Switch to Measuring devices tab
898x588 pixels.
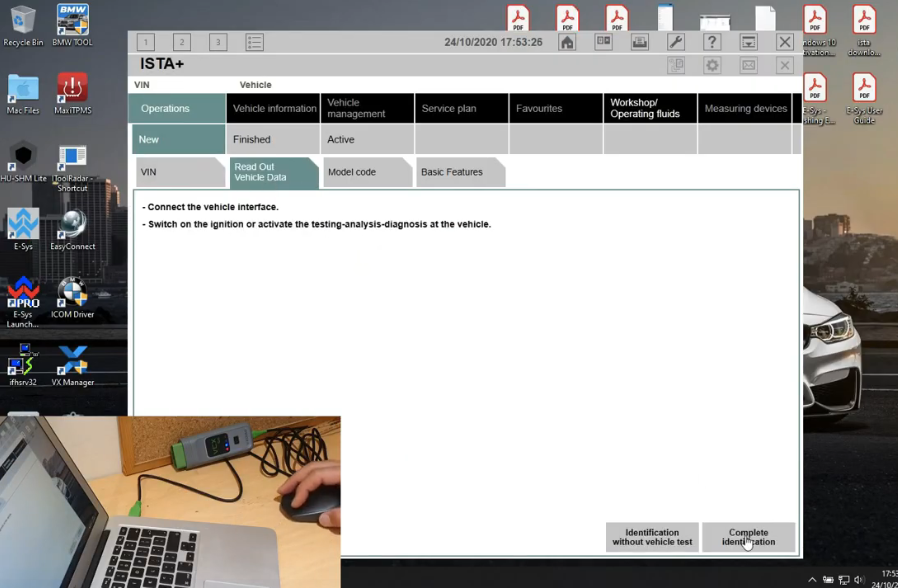744,108
